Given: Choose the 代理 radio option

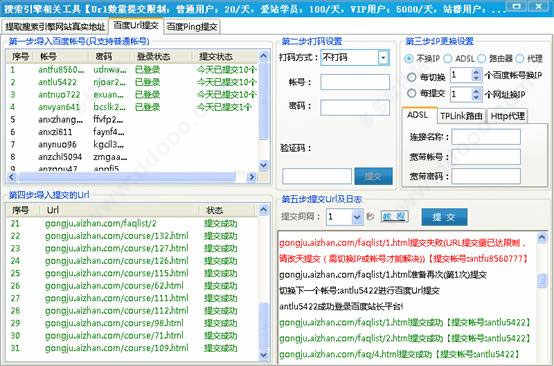Looking at the screenshot, I should point(520,58).
